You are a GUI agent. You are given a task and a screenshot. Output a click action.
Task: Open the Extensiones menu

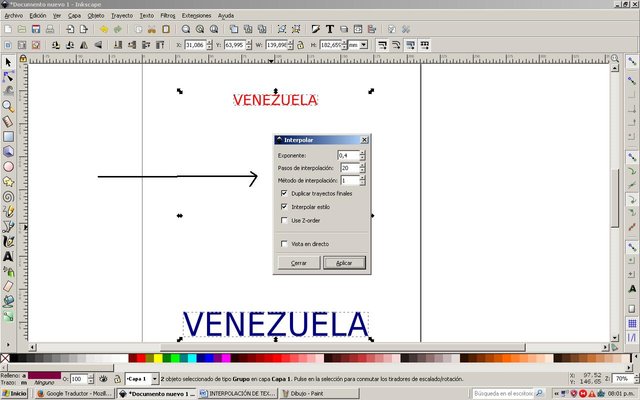[x=196, y=16]
